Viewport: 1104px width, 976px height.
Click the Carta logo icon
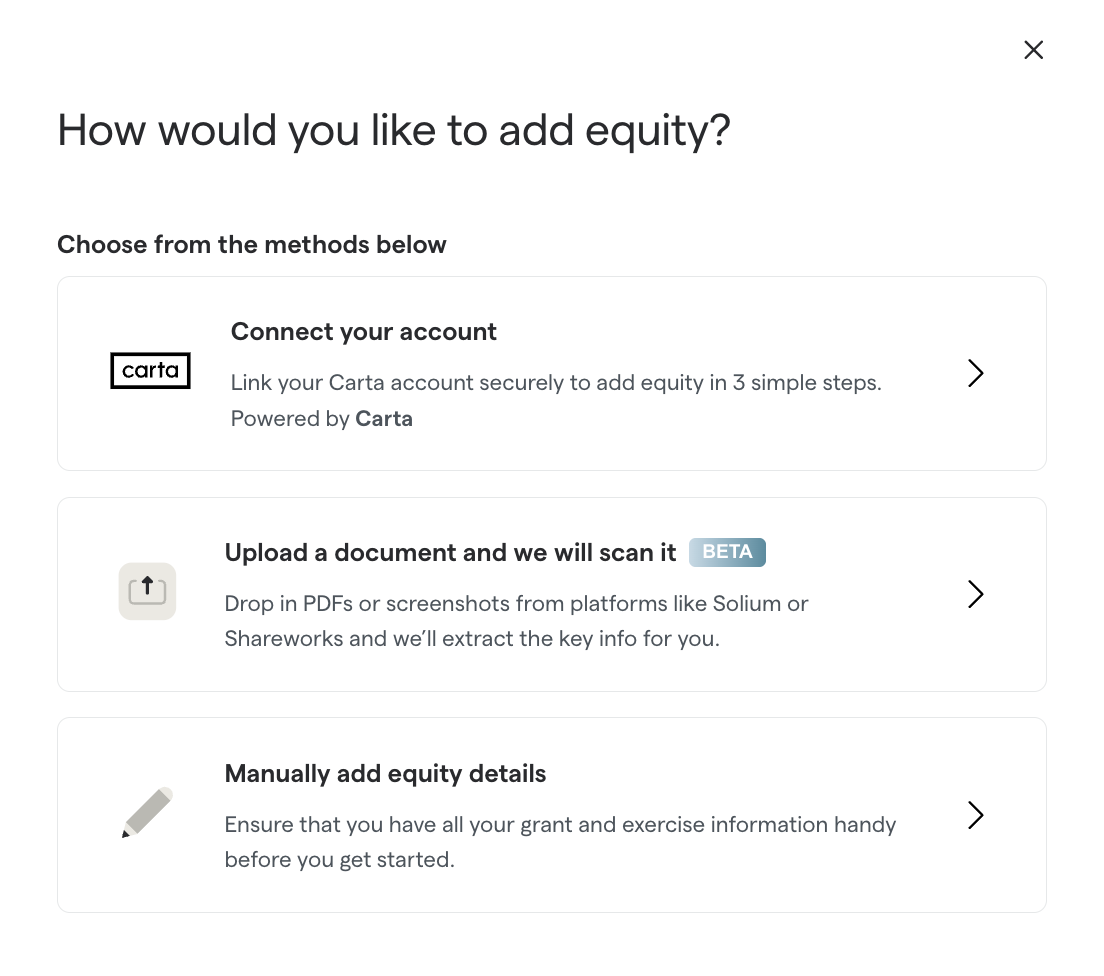pyautogui.click(x=150, y=370)
